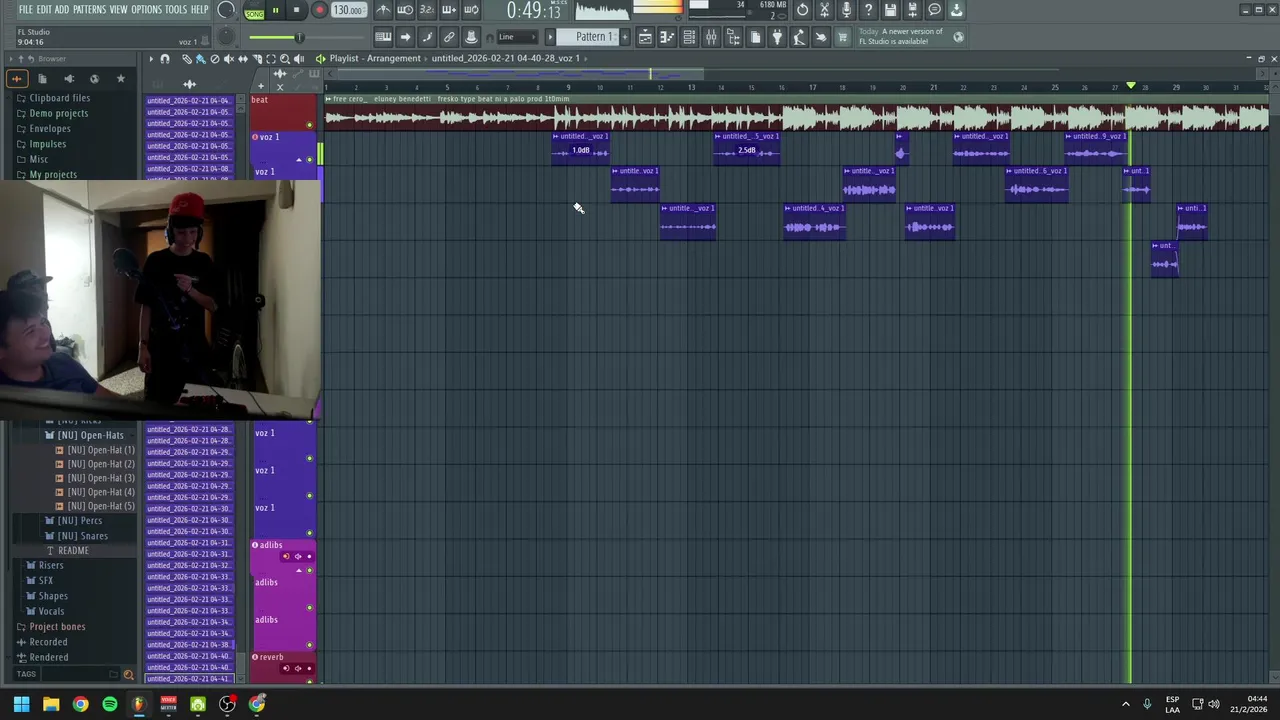The width and height of the screenshot is (1280, 720).
Task: Click the help question mark icon
Action: click(x=868, y=10)
